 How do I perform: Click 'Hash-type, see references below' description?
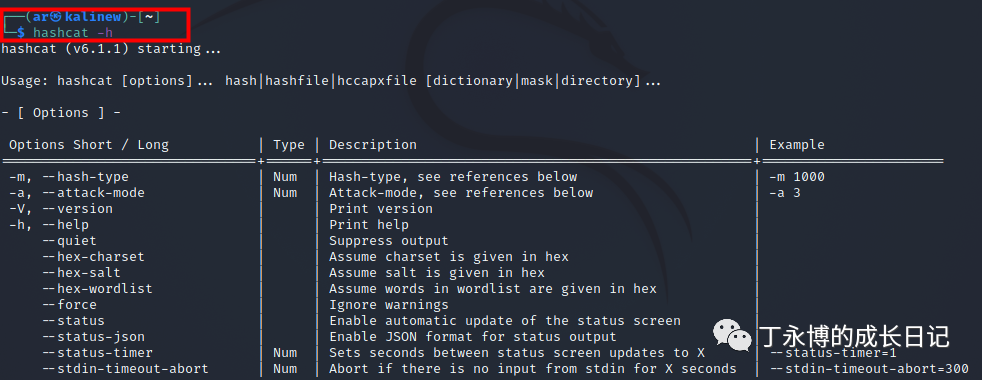click(453, 177)
